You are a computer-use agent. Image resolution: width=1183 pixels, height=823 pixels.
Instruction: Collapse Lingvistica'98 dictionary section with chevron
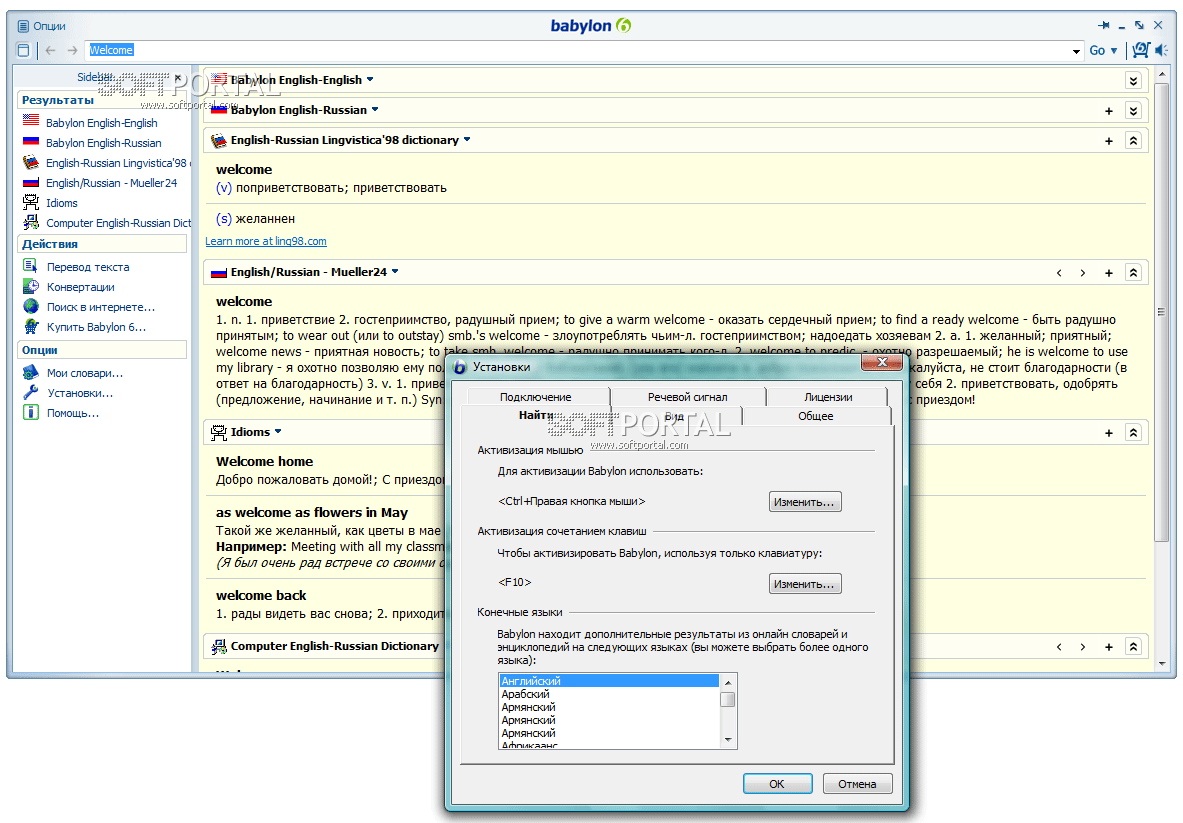pos(1133,141)
